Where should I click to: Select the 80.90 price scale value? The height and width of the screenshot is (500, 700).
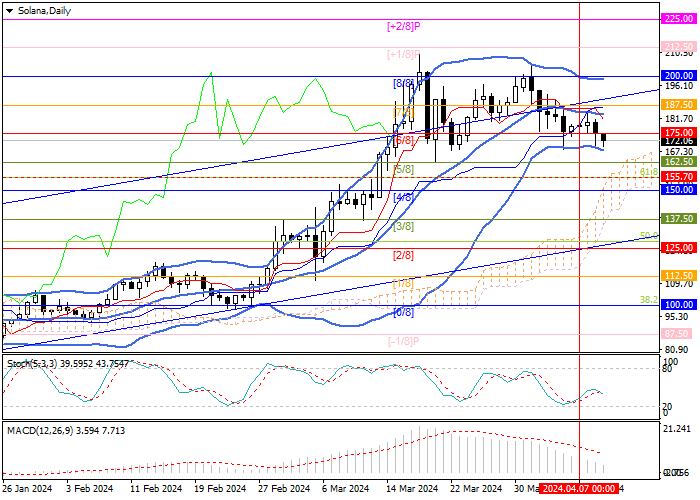coord(677,350)
